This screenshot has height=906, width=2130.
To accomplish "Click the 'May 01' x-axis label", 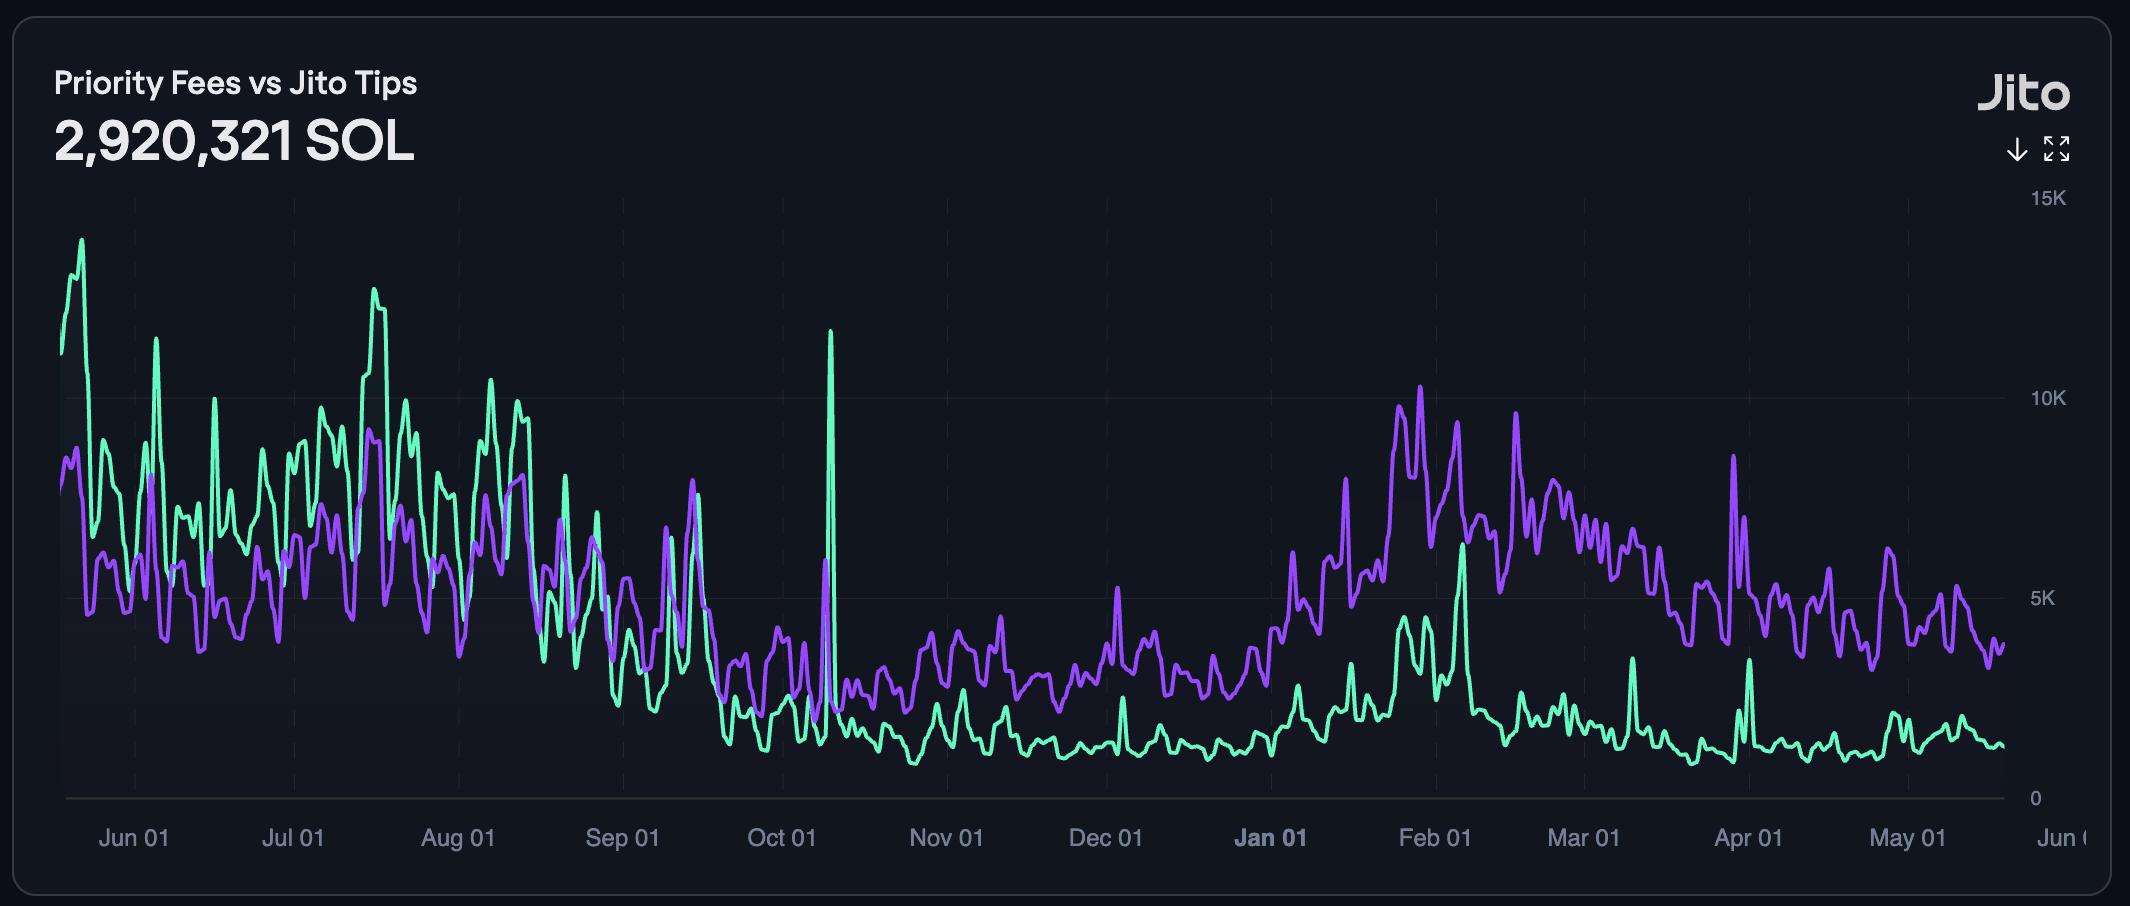I will [x=1908, y=838].
